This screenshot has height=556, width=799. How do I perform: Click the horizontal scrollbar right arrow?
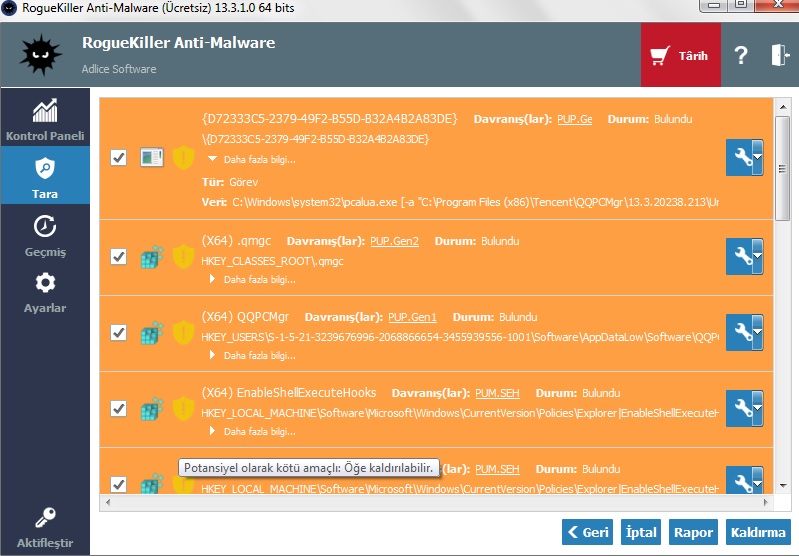[765, 502]
